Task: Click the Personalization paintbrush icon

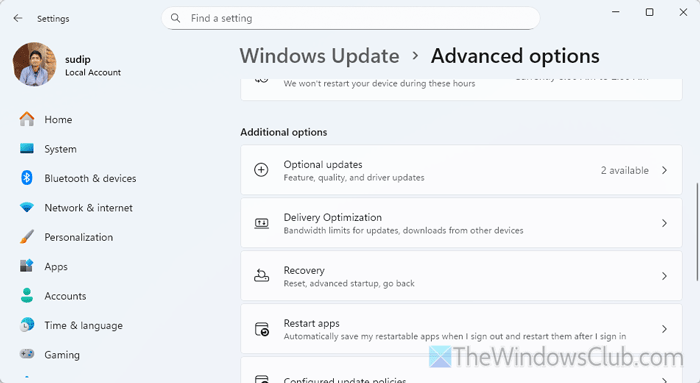Action: tap(27, 237)
